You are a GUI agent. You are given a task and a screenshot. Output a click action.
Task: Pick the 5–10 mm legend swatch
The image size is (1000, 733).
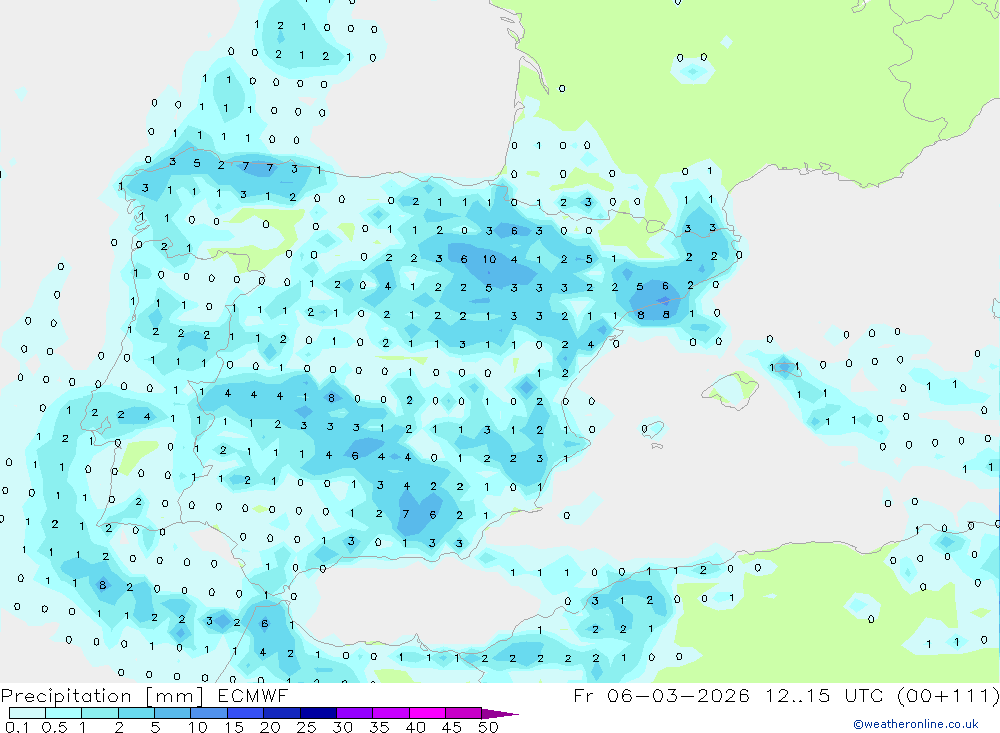(x=172, y=713)
